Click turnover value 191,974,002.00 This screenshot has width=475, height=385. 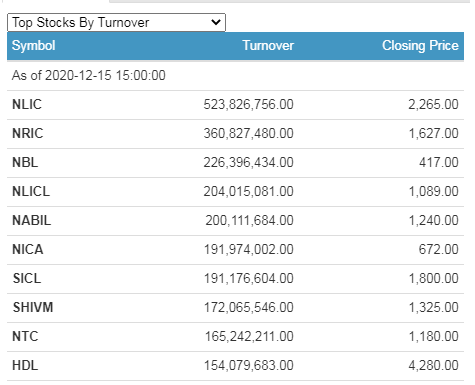coord(249,249)
